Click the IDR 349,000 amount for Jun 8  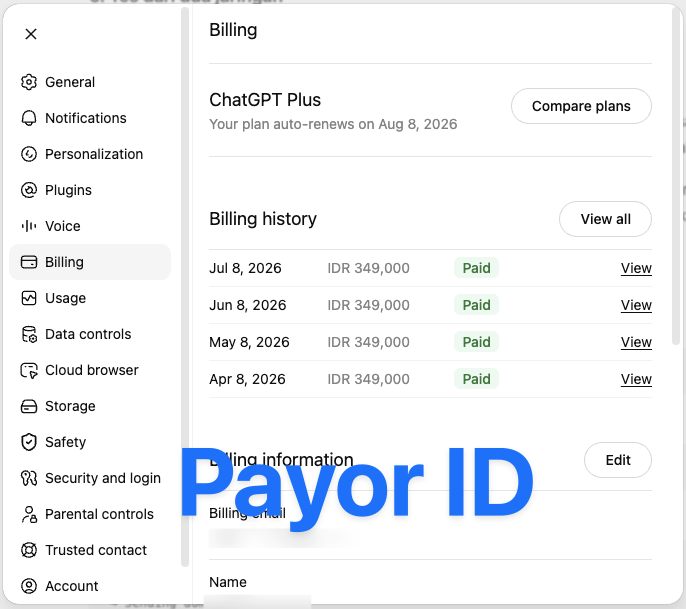368,305
